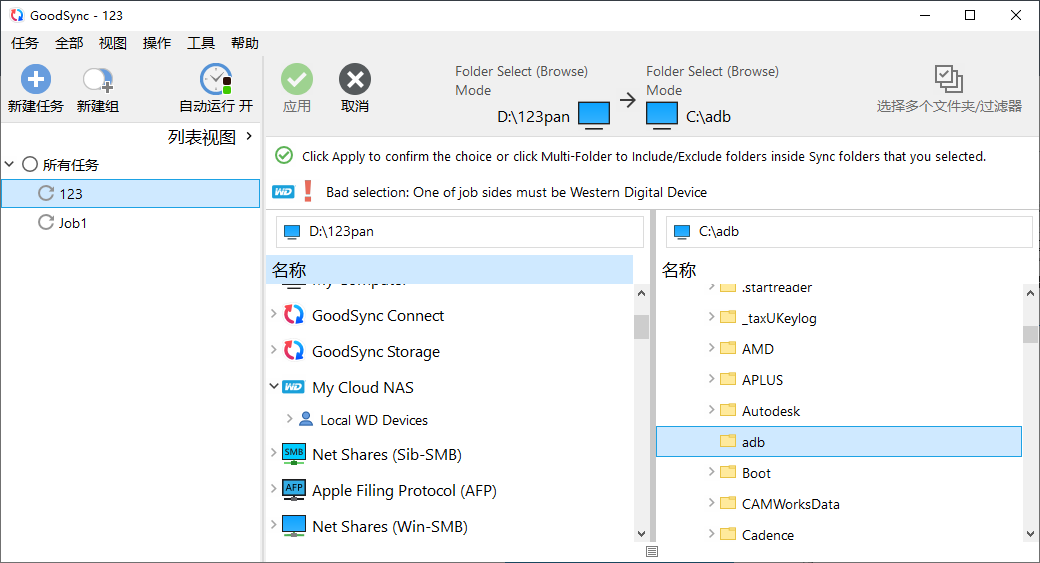Click the sync direction arrow between folders
Image resolution: width=1040 pixels, height=563 pixels.
click(627, 100)
